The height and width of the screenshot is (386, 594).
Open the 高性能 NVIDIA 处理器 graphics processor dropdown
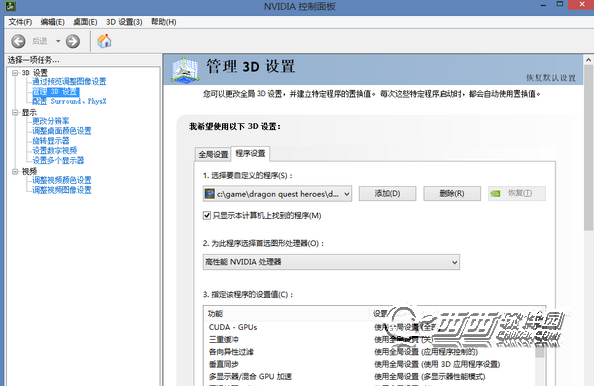pyautogui.click(x=331, y=262)
